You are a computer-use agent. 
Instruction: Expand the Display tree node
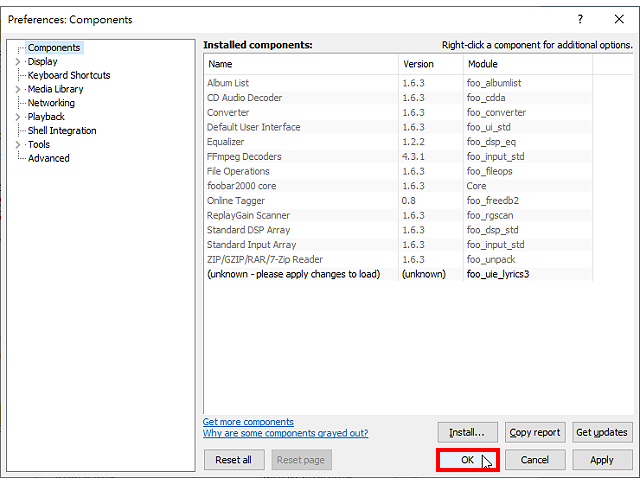(x=18, y=62)
